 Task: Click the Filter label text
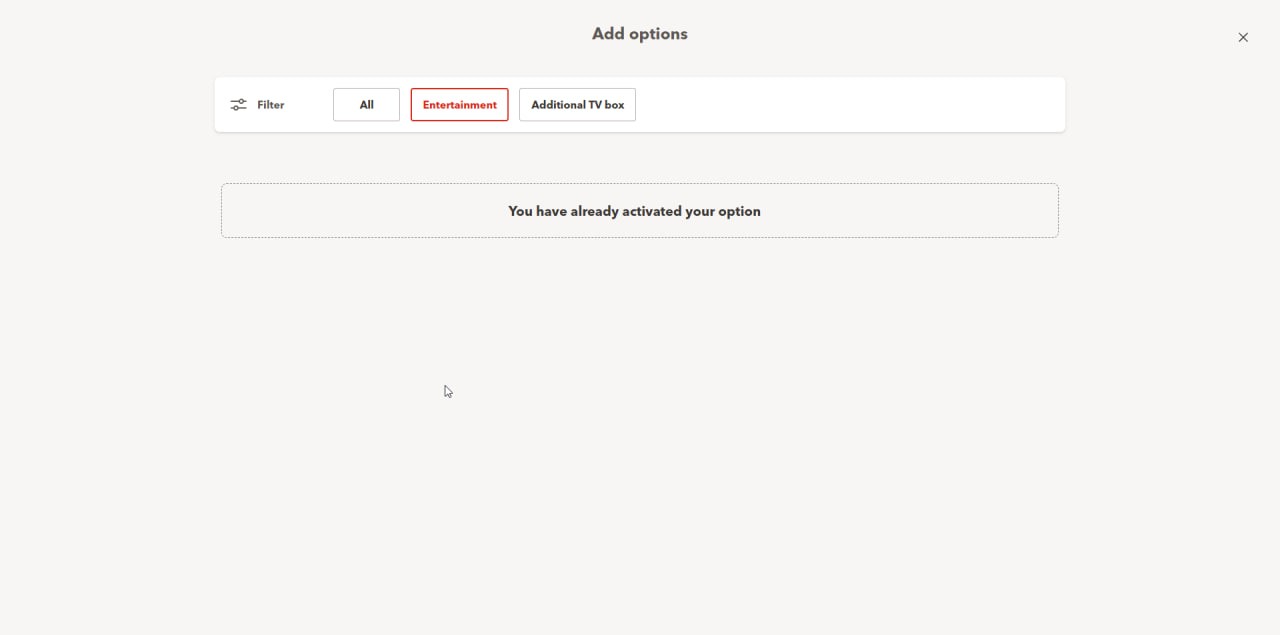click(x=271, y=105)
